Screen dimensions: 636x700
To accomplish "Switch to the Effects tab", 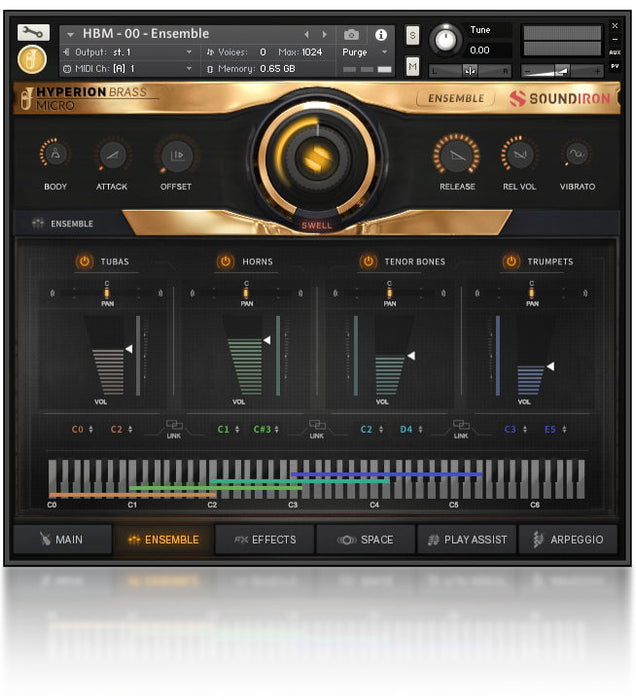I will (x=265, y=540).
